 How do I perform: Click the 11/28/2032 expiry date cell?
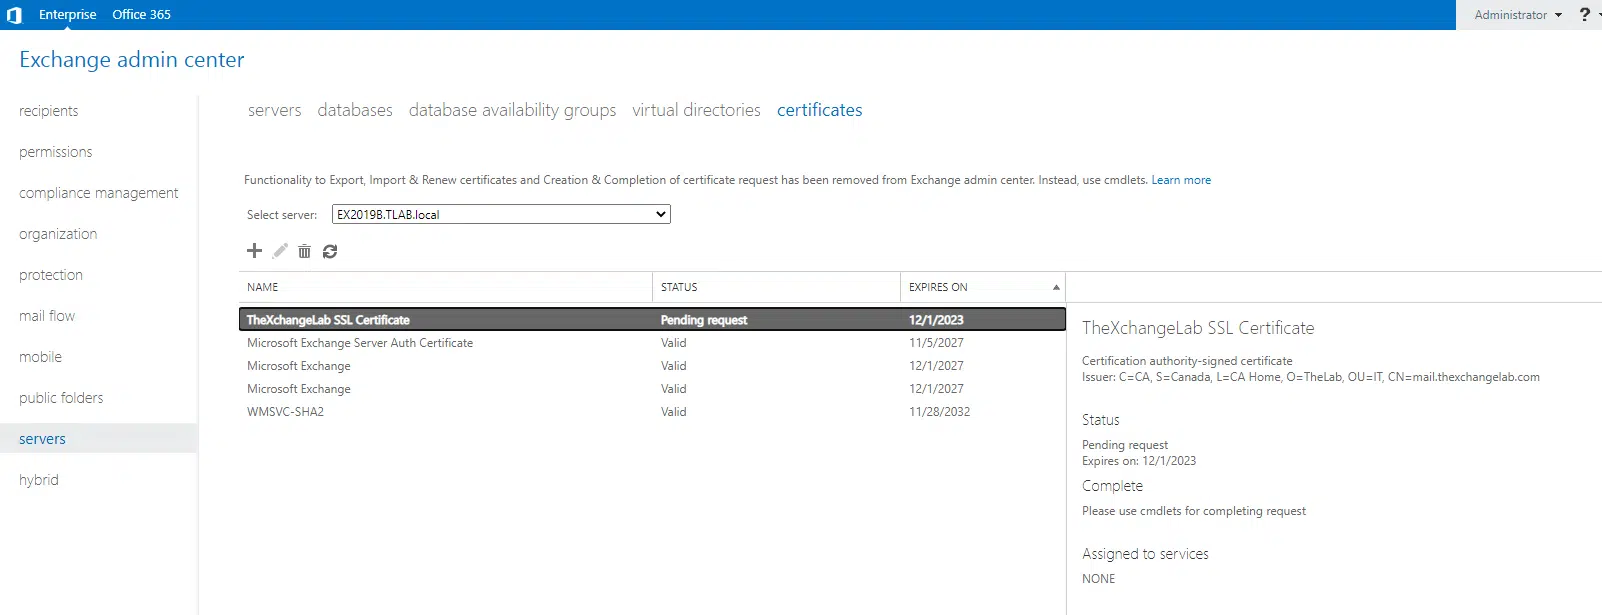[939, 412]
